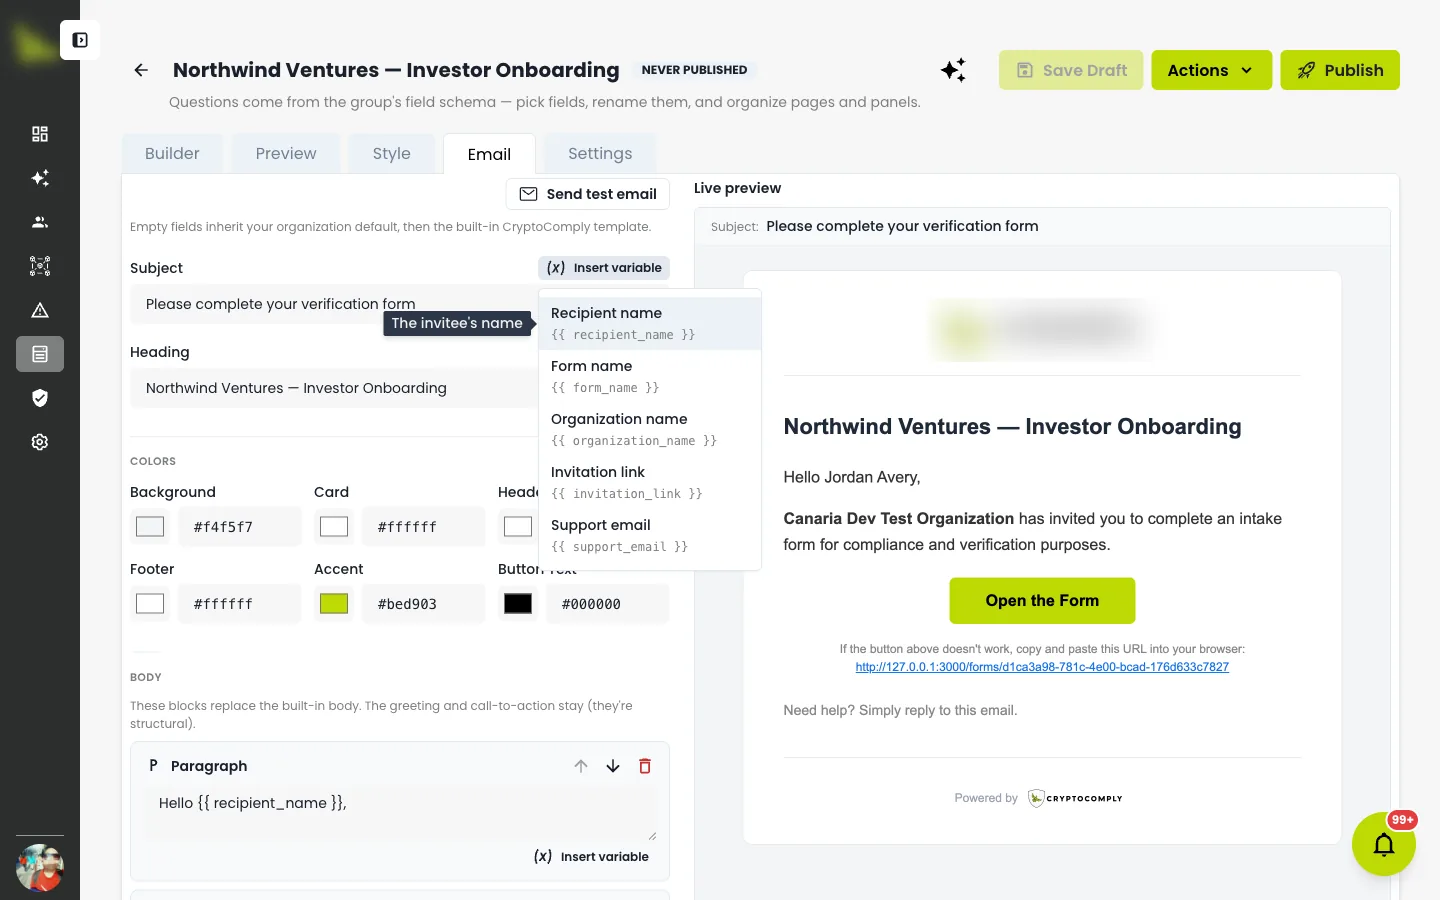Click the Paragraph text area

(400, 813)
